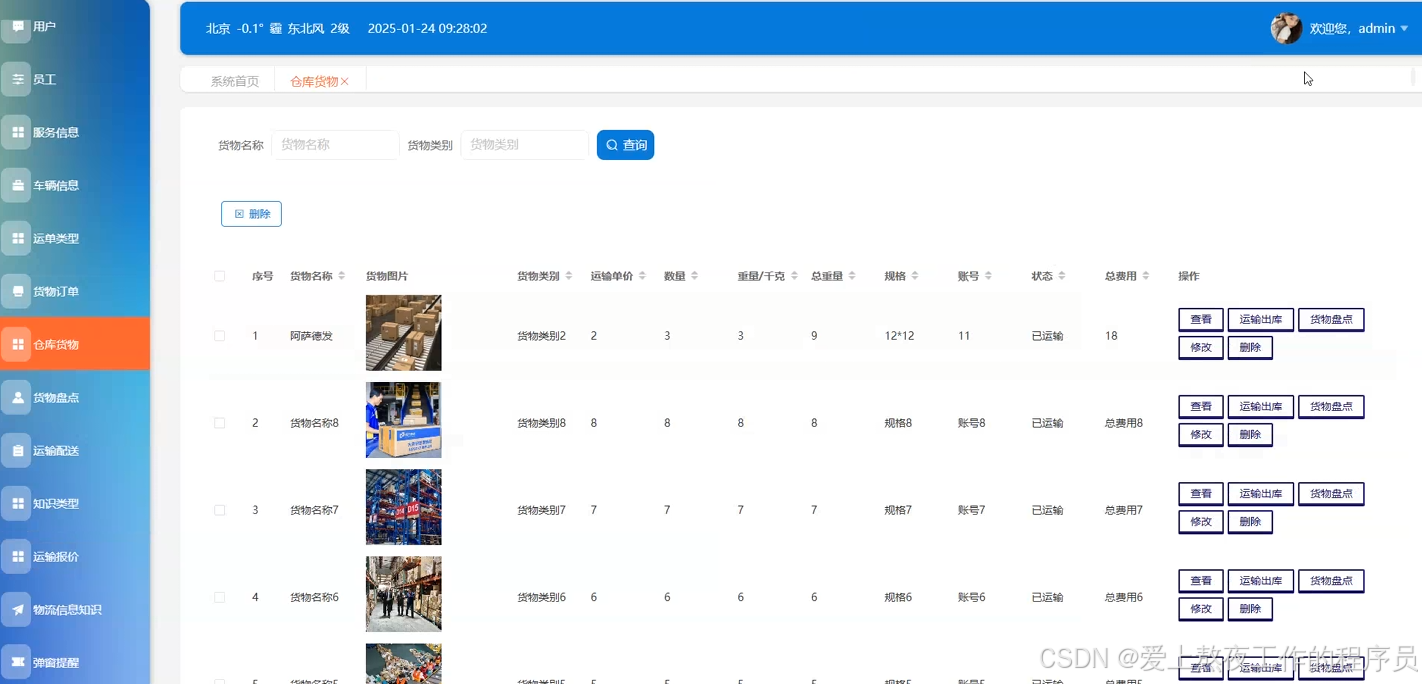This screenshot has width=1422, height=684.
Task: Click the 运输配送 clipboard icon
Action: point(17,450)
